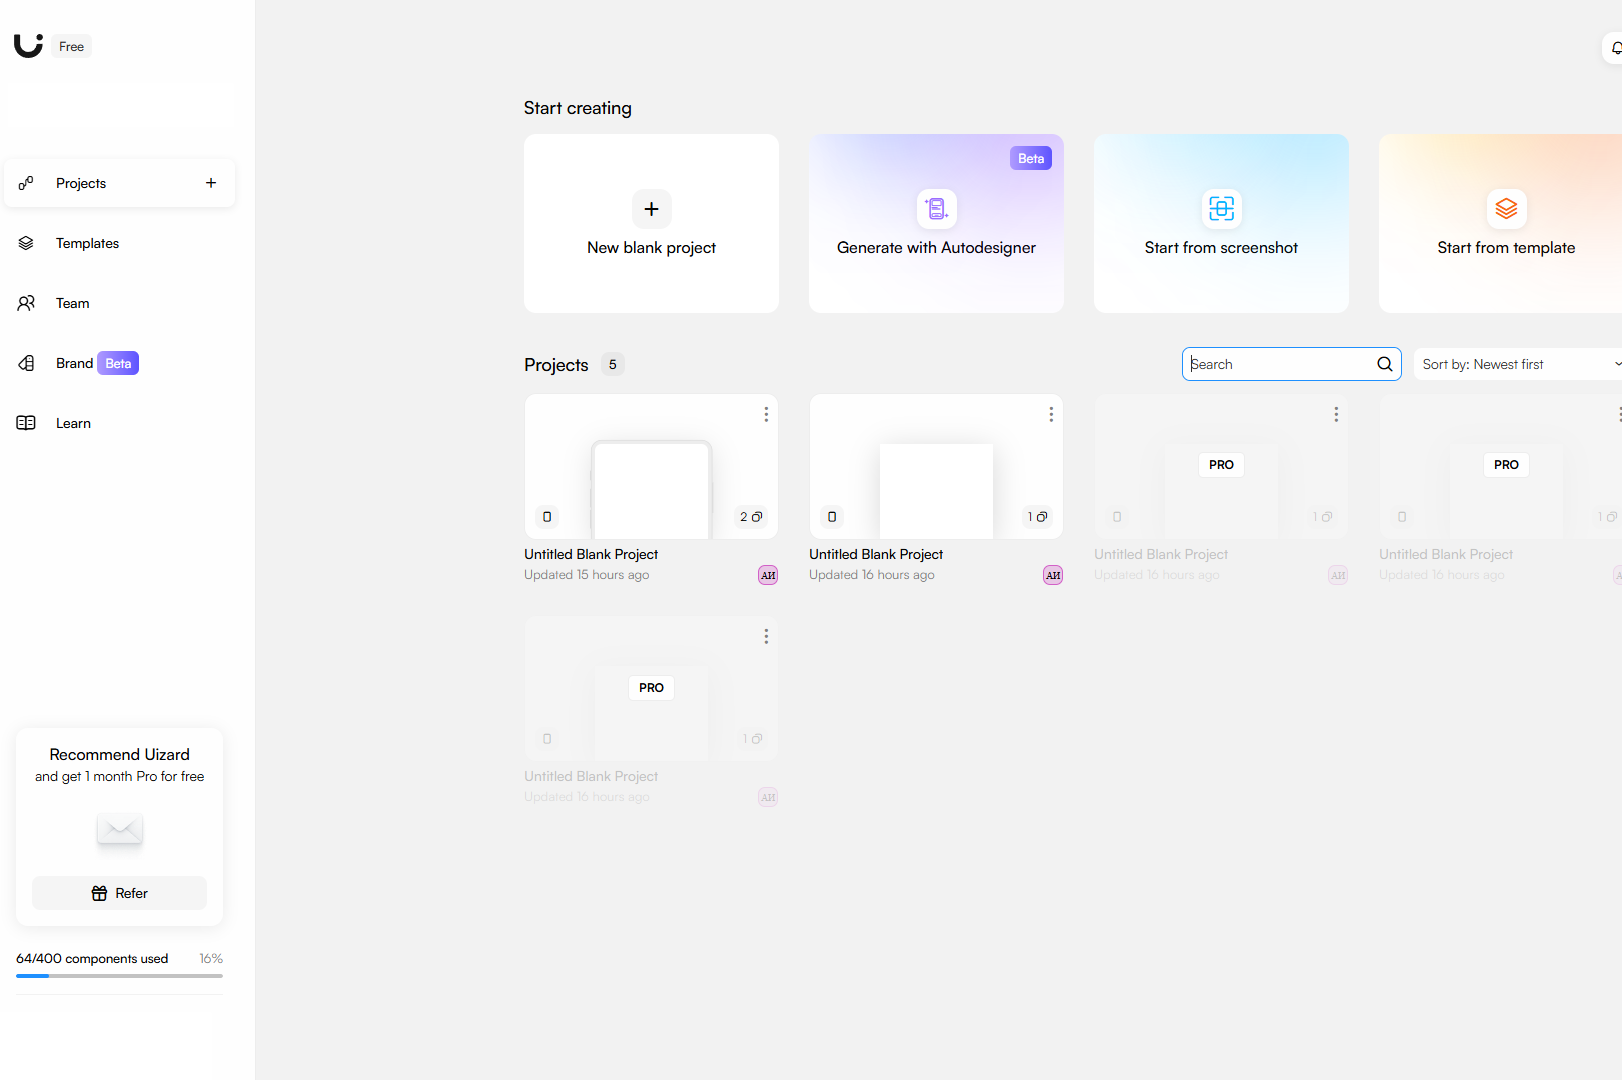Click the magnifier icon in the search box
The height and width of the screenshot is (1080, 1622).
coord(1384,364)
